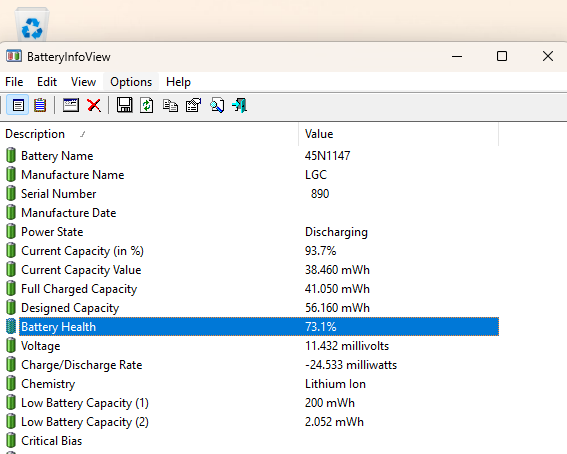Open the Edit menu
This screenshot has width=567, height=454.
[47, 82]
